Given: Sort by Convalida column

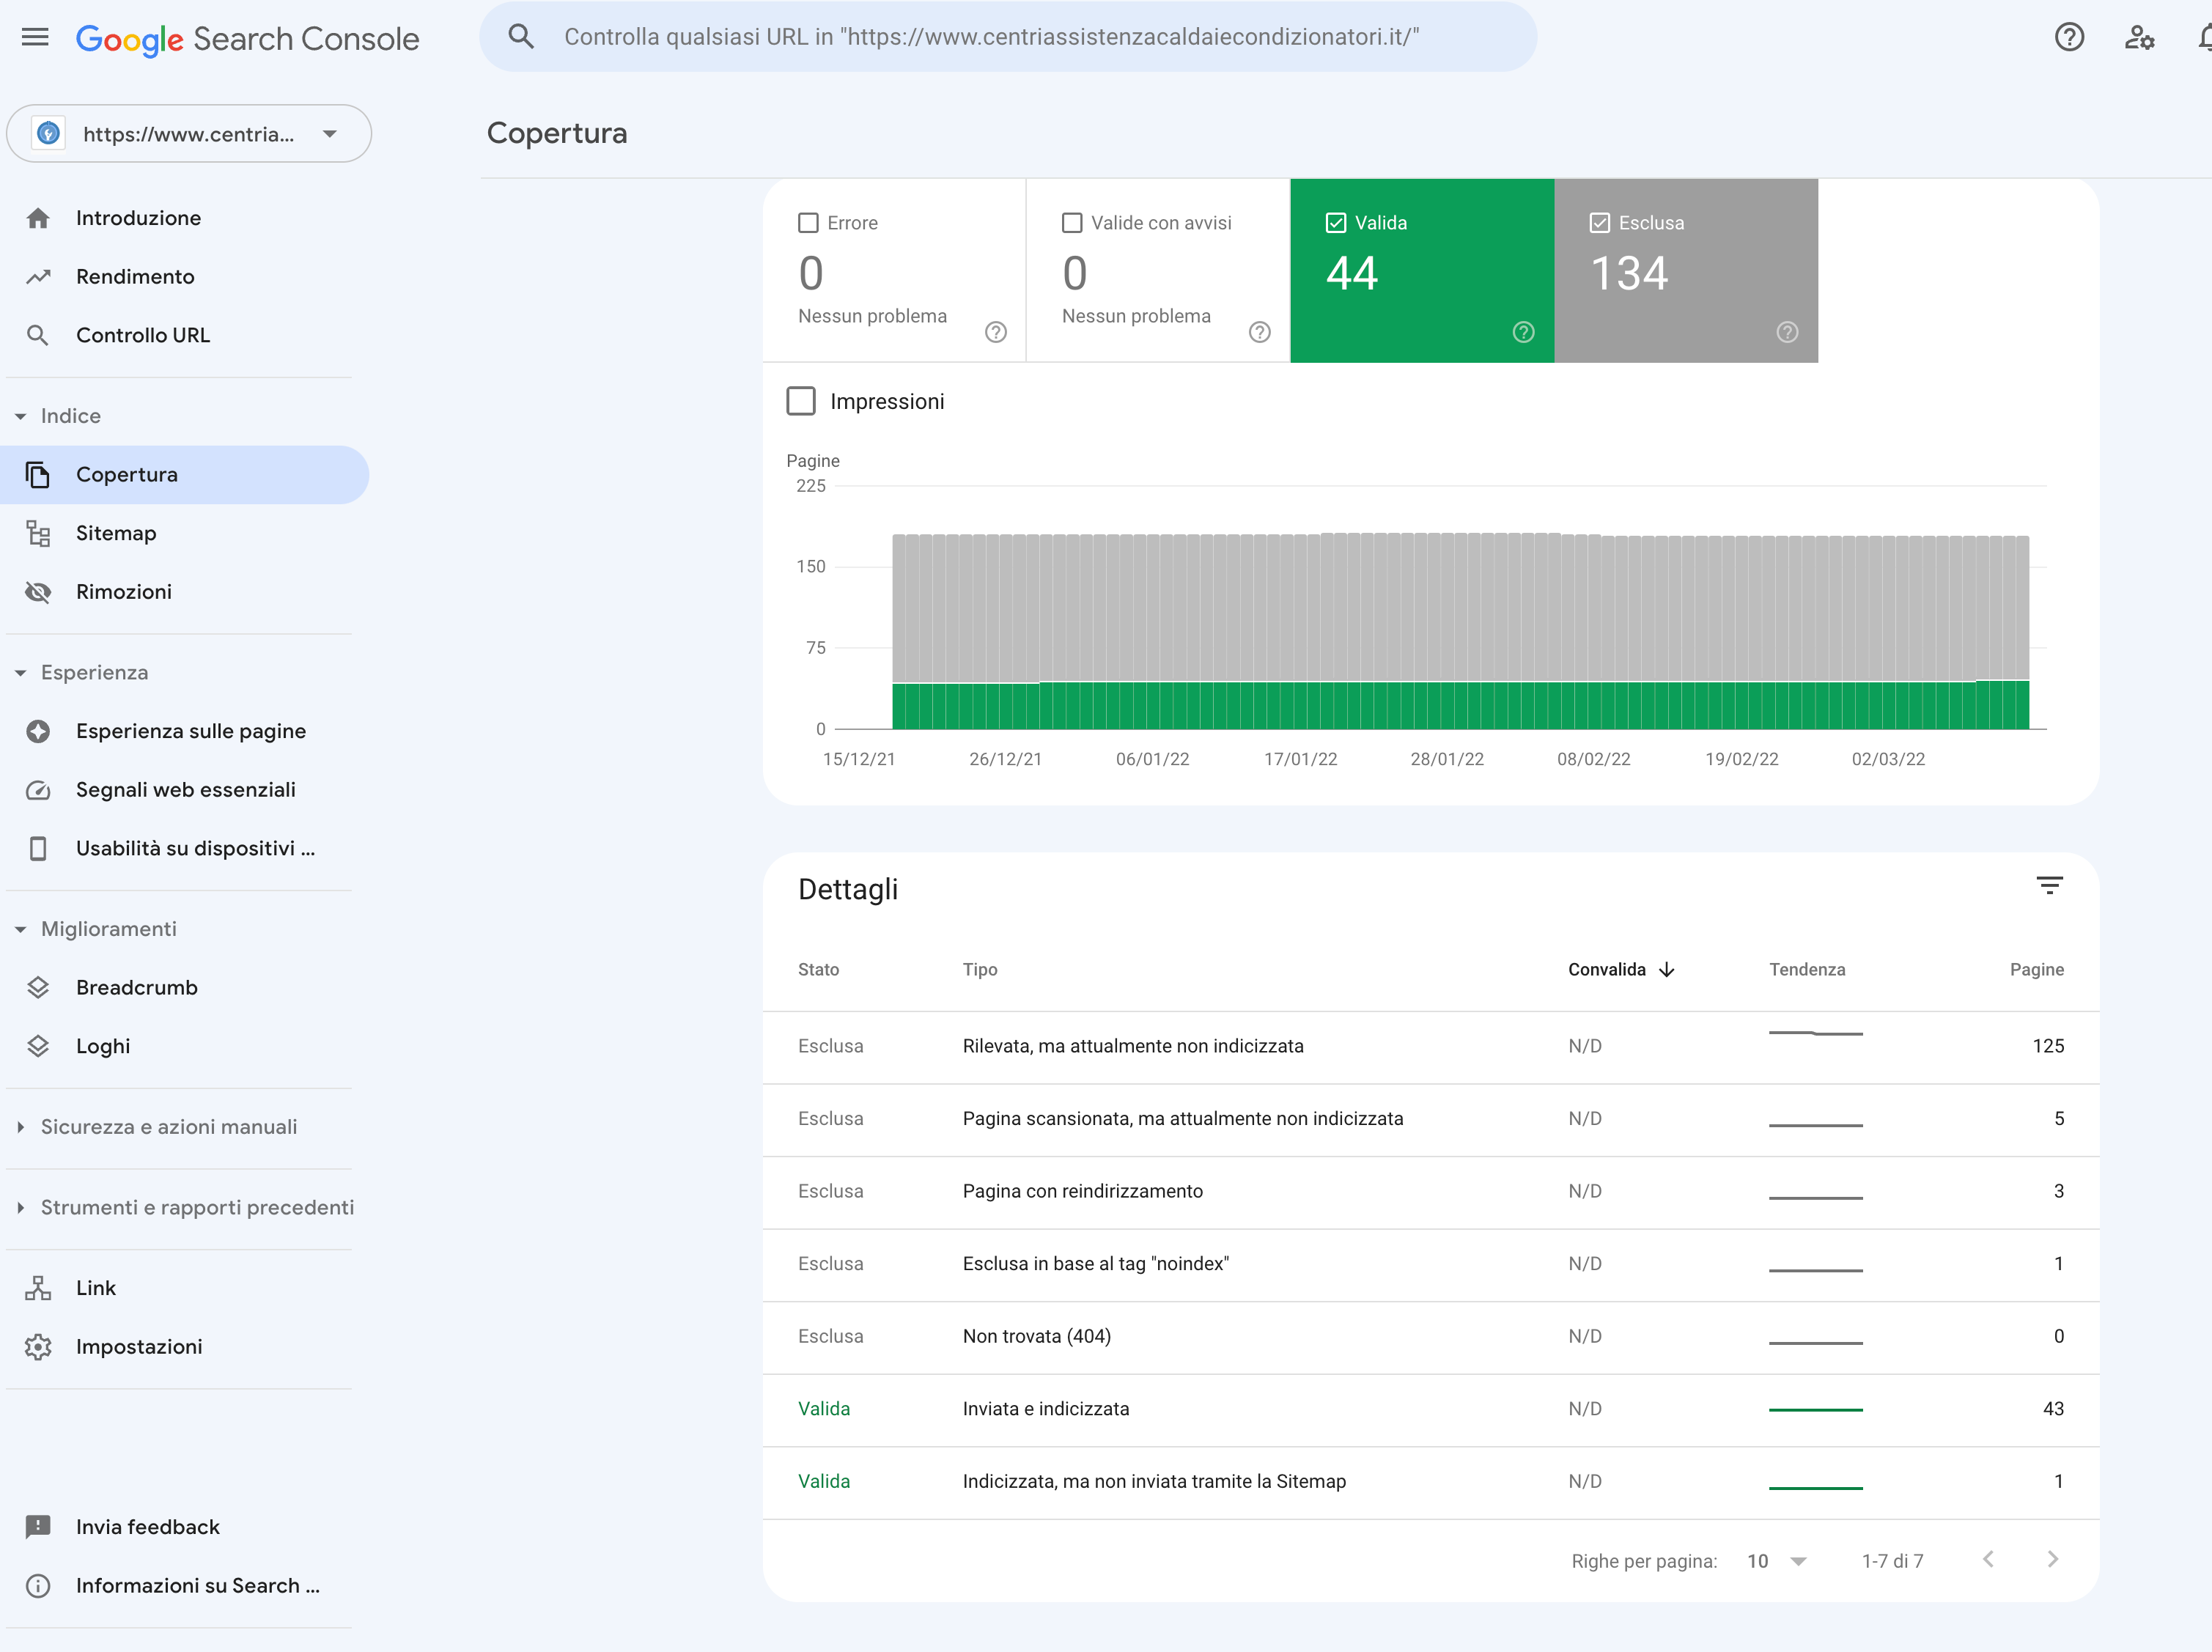Looking at the screenshot, I should point(1621,969).
